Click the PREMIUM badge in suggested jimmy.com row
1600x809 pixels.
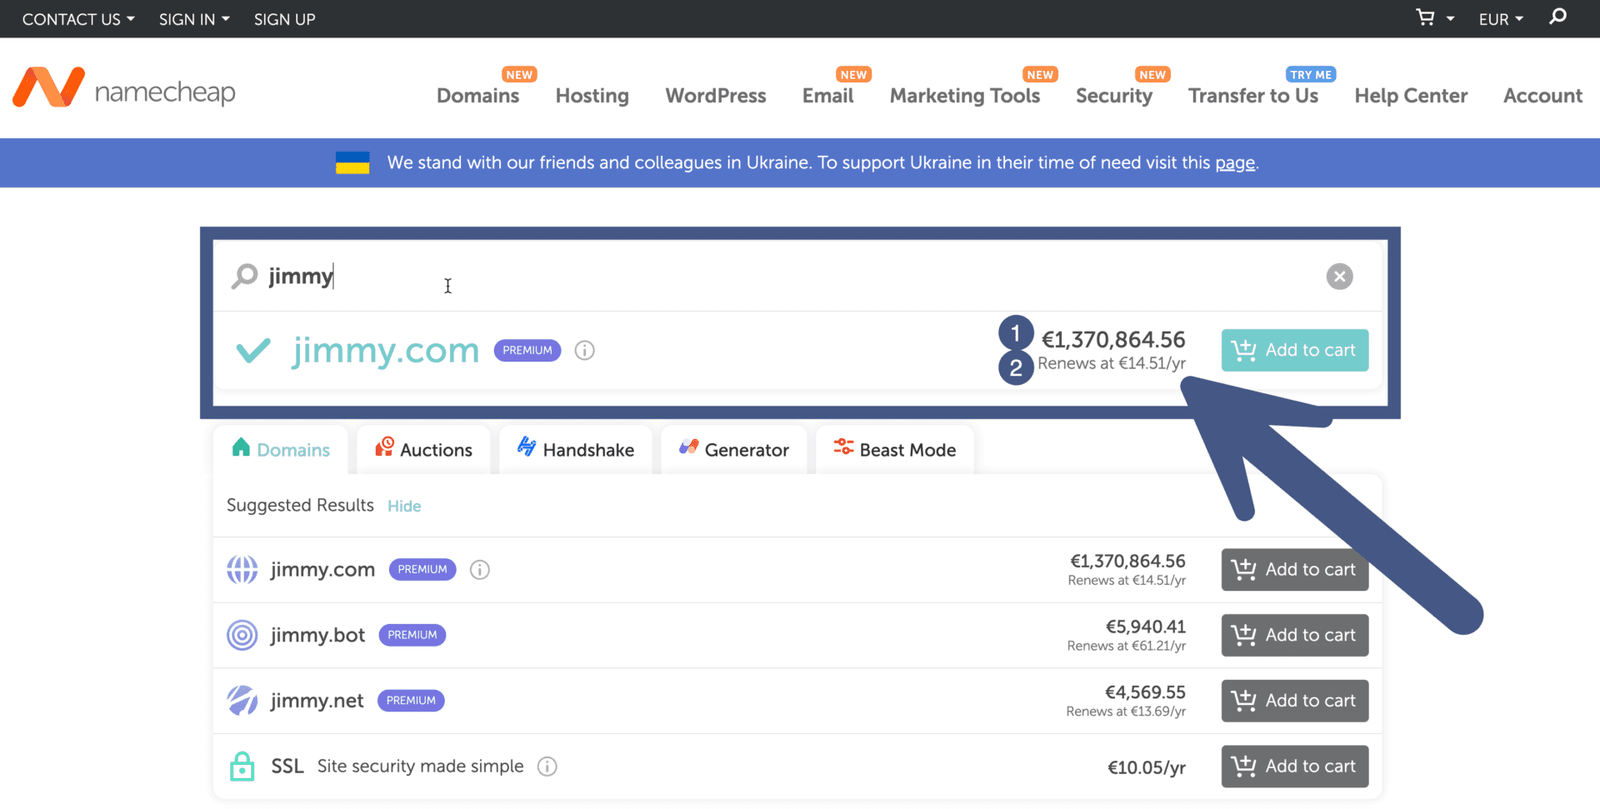[422, 570]
